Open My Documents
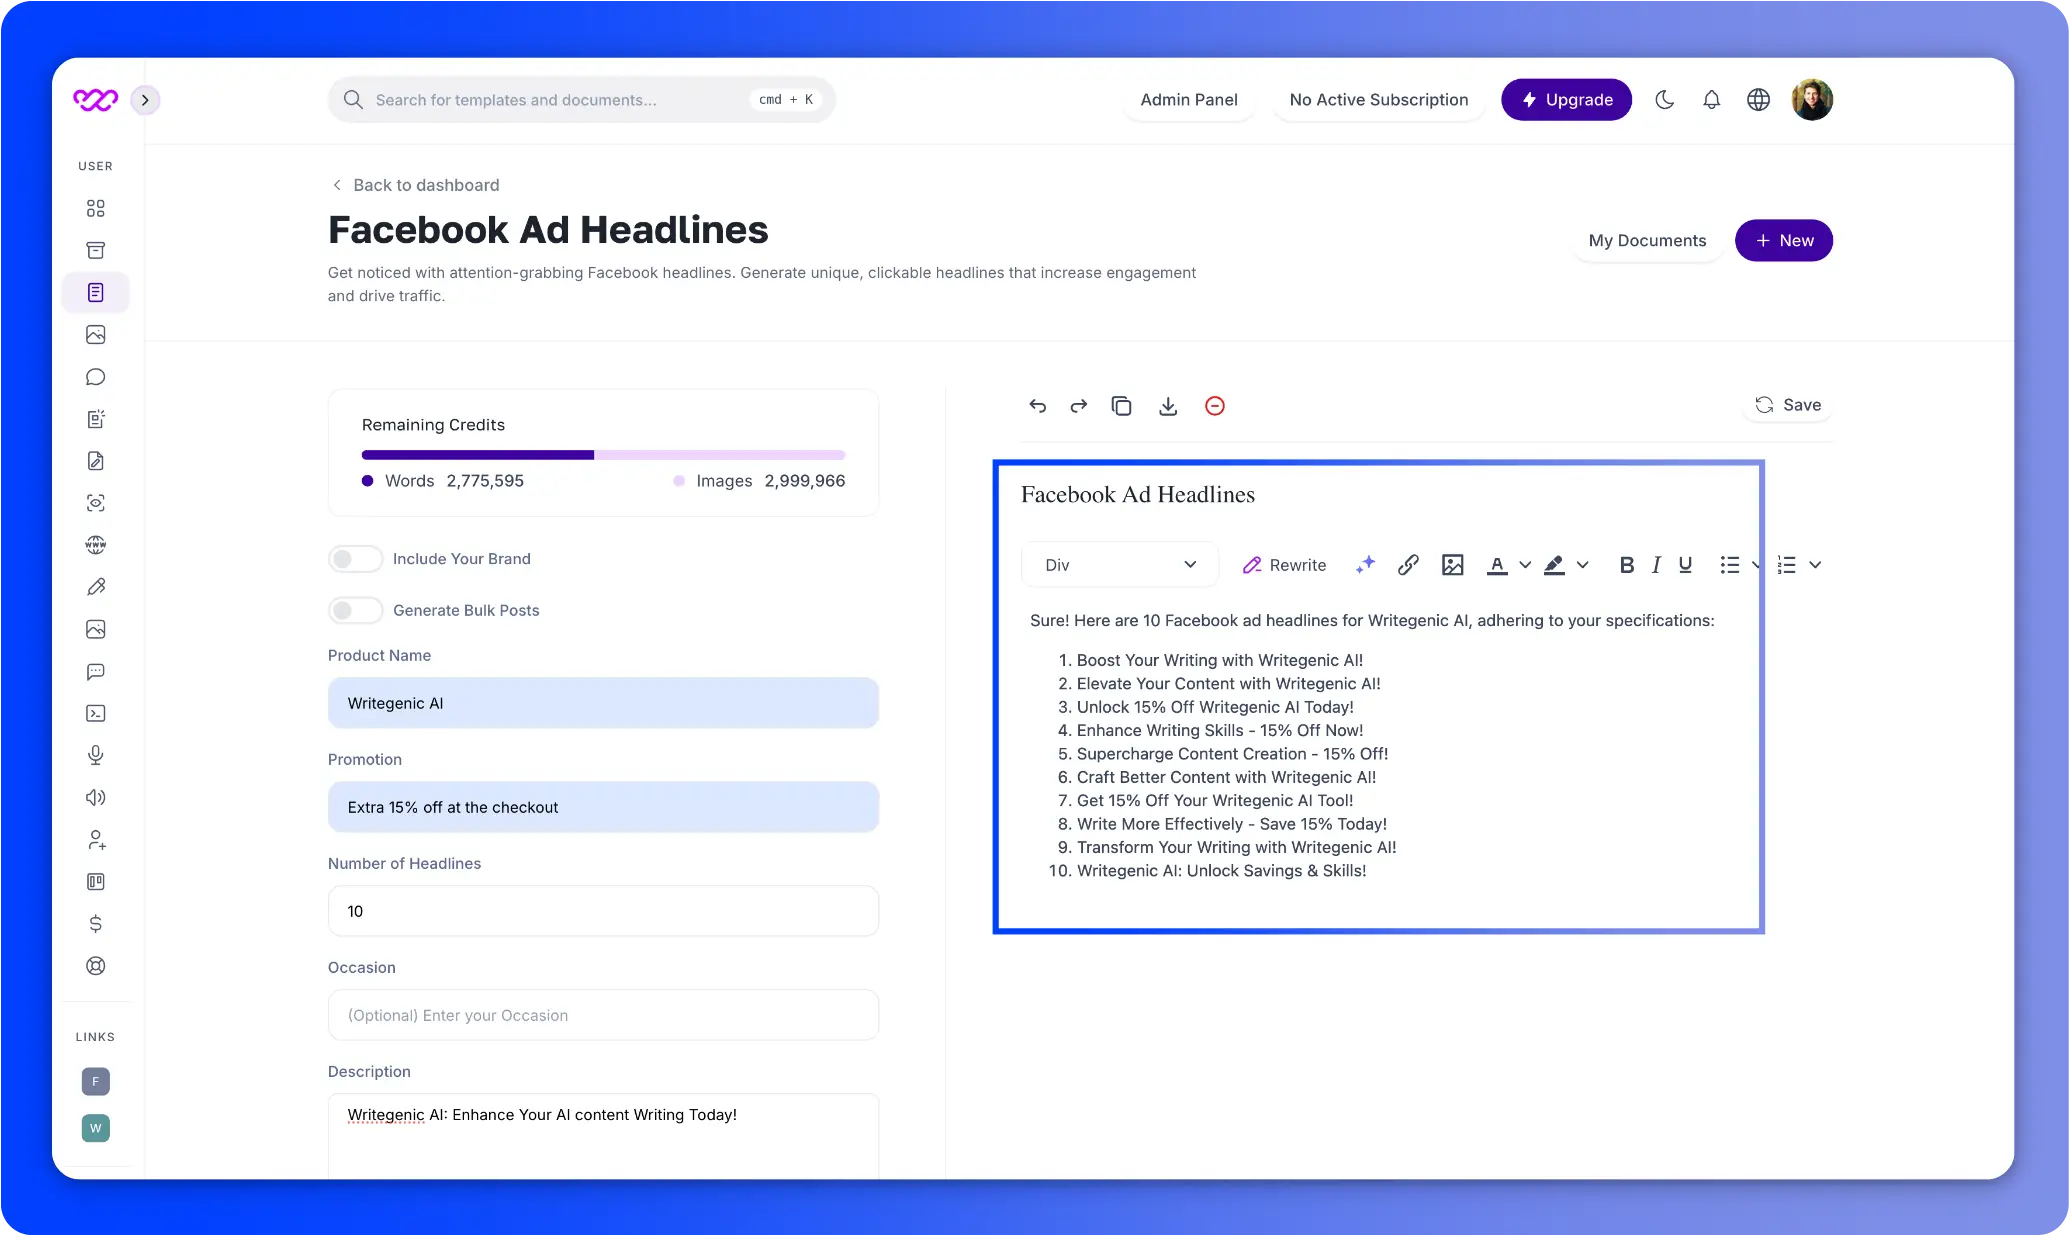Image resolution: width=2070 pixels, height=1236 pixels. point(1647,241)
